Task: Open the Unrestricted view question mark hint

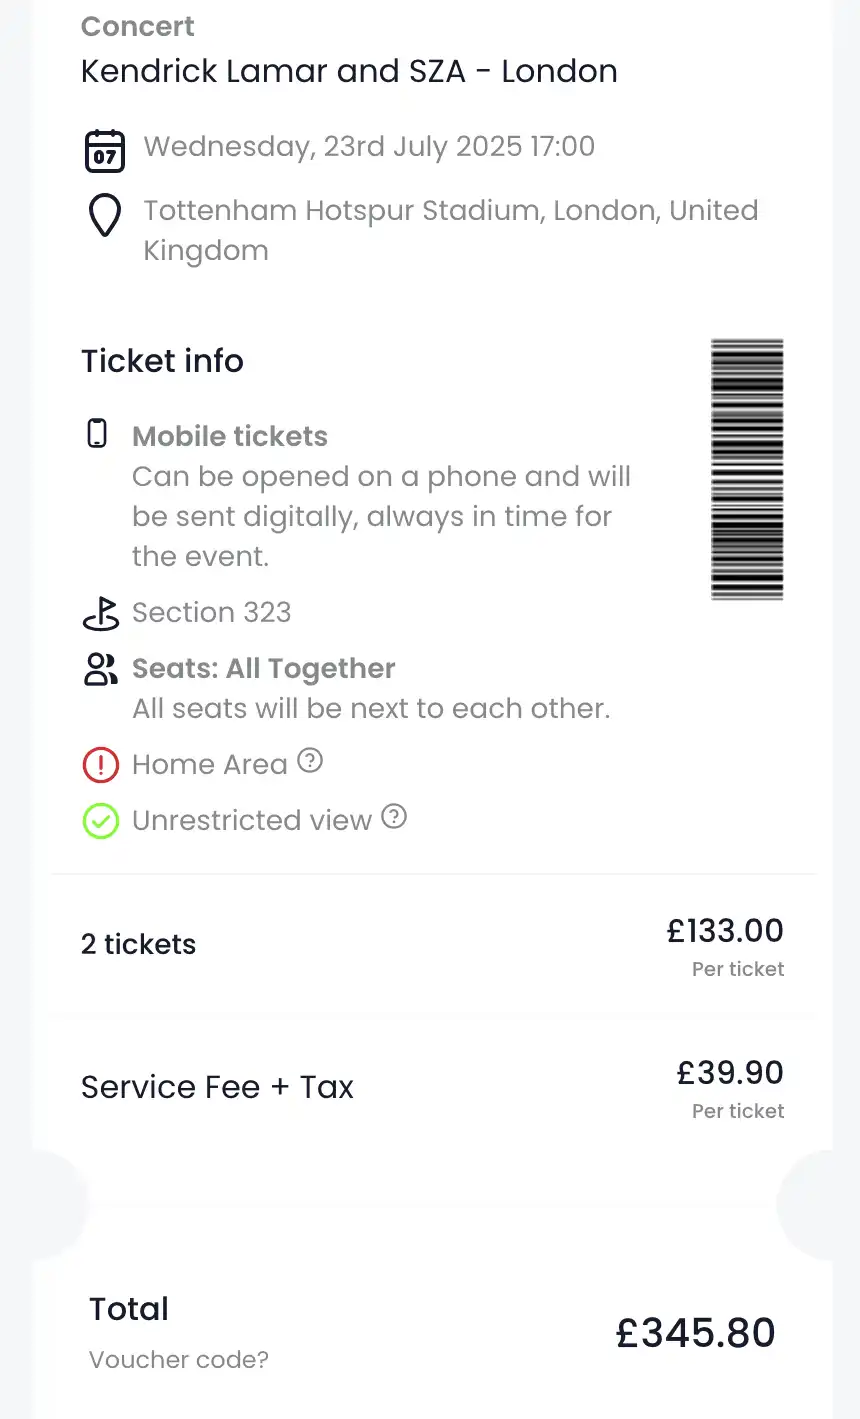Action: point(394,817)
